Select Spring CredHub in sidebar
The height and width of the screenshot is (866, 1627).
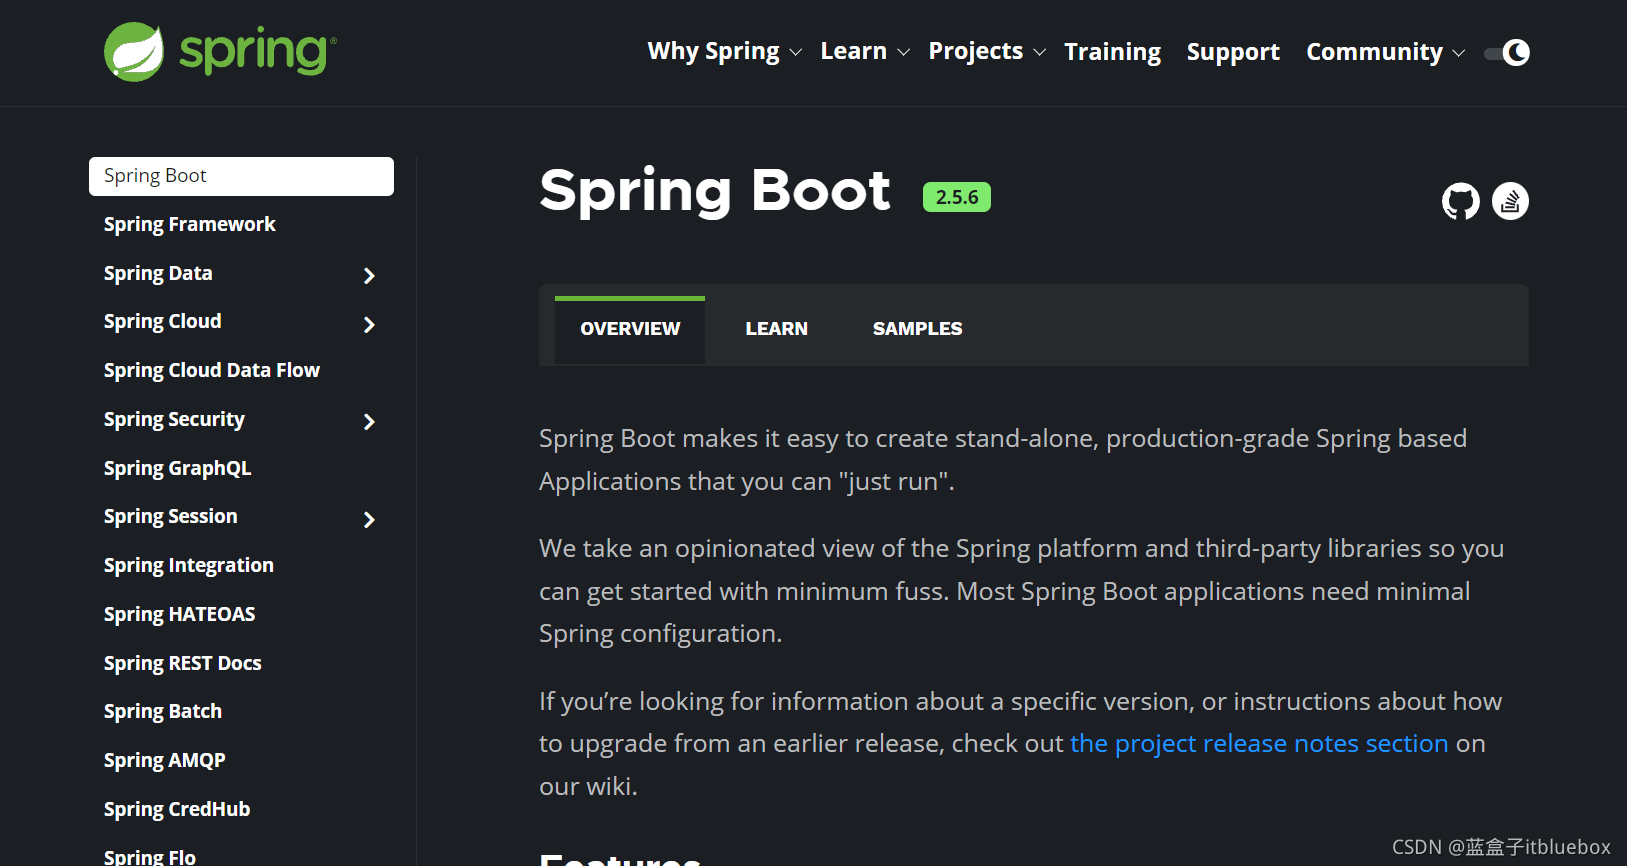[177, 810]
